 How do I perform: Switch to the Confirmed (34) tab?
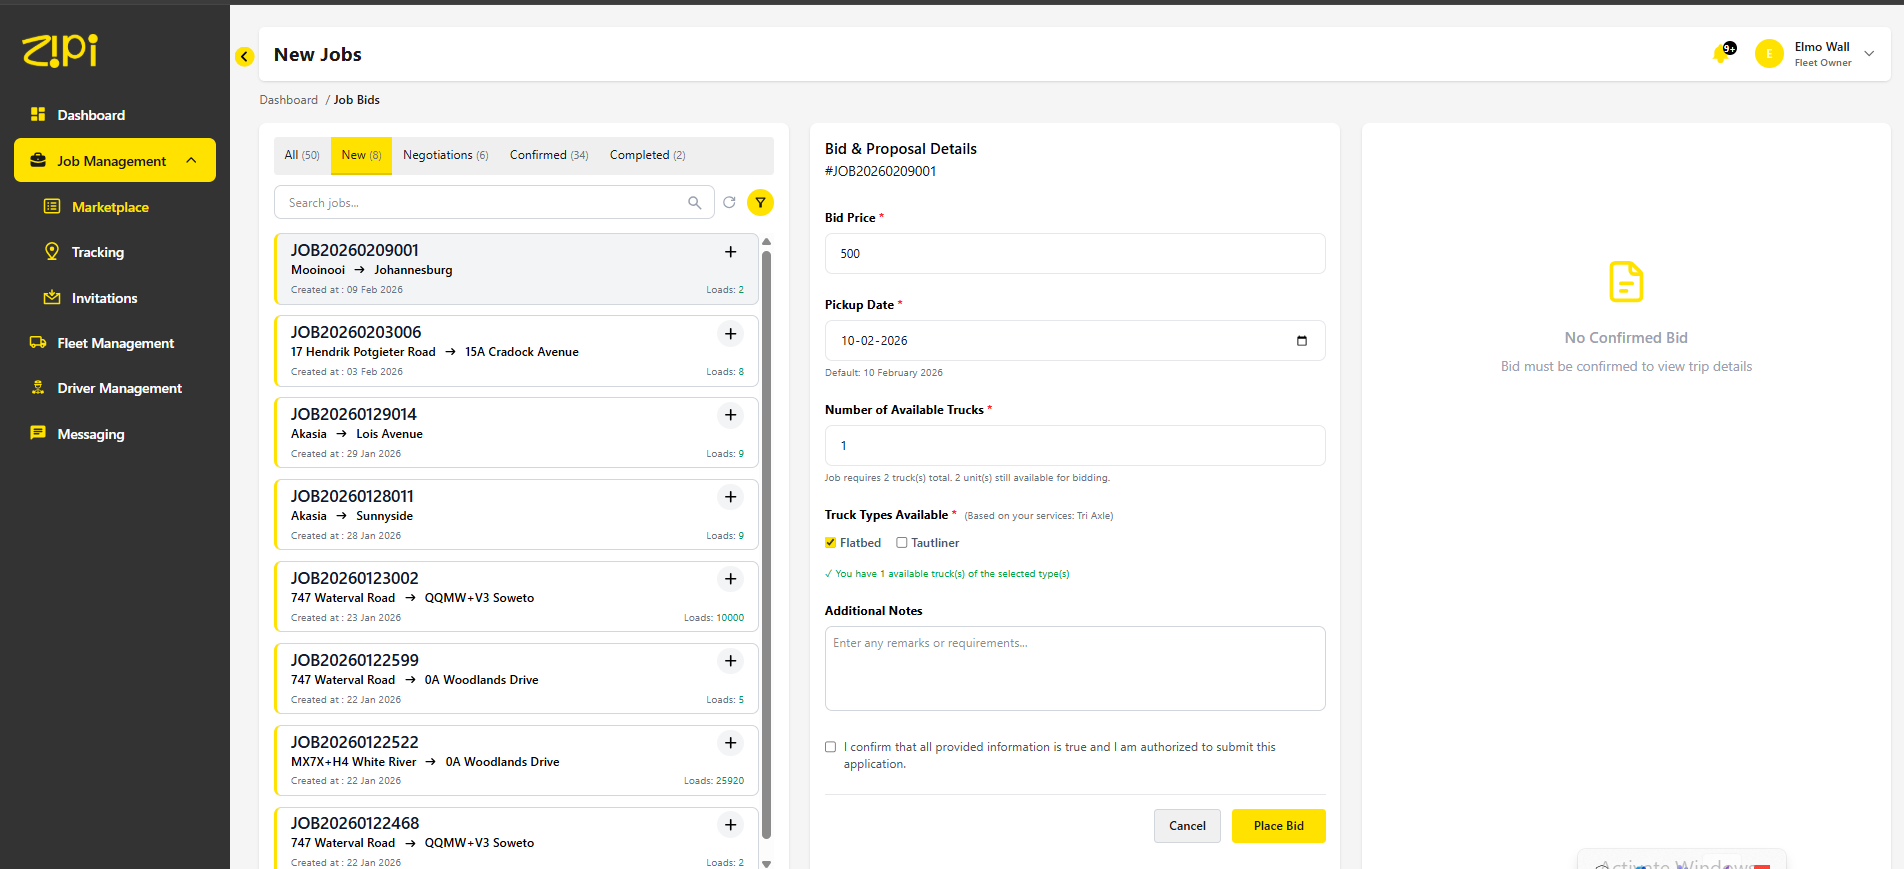[x=549, y=155]
